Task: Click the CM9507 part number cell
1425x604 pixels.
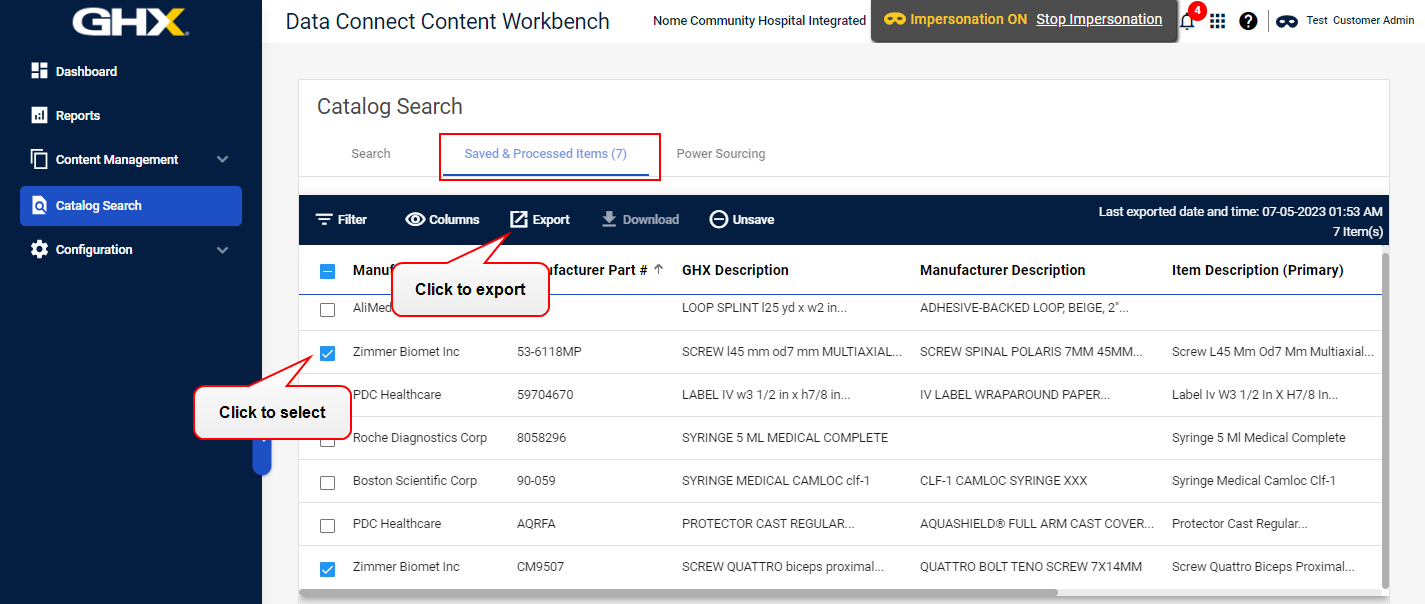Action: tap(540, 567)
